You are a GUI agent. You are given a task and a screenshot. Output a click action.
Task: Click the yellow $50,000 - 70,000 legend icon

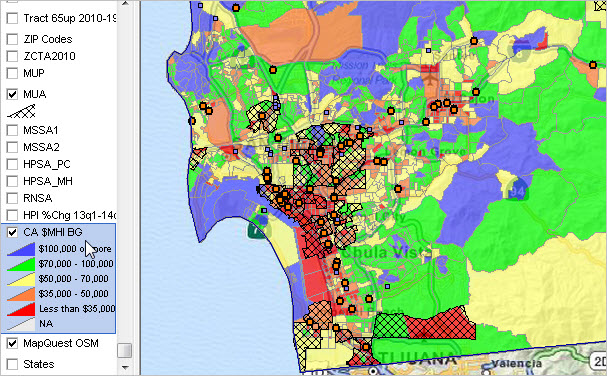coord(21,279)
